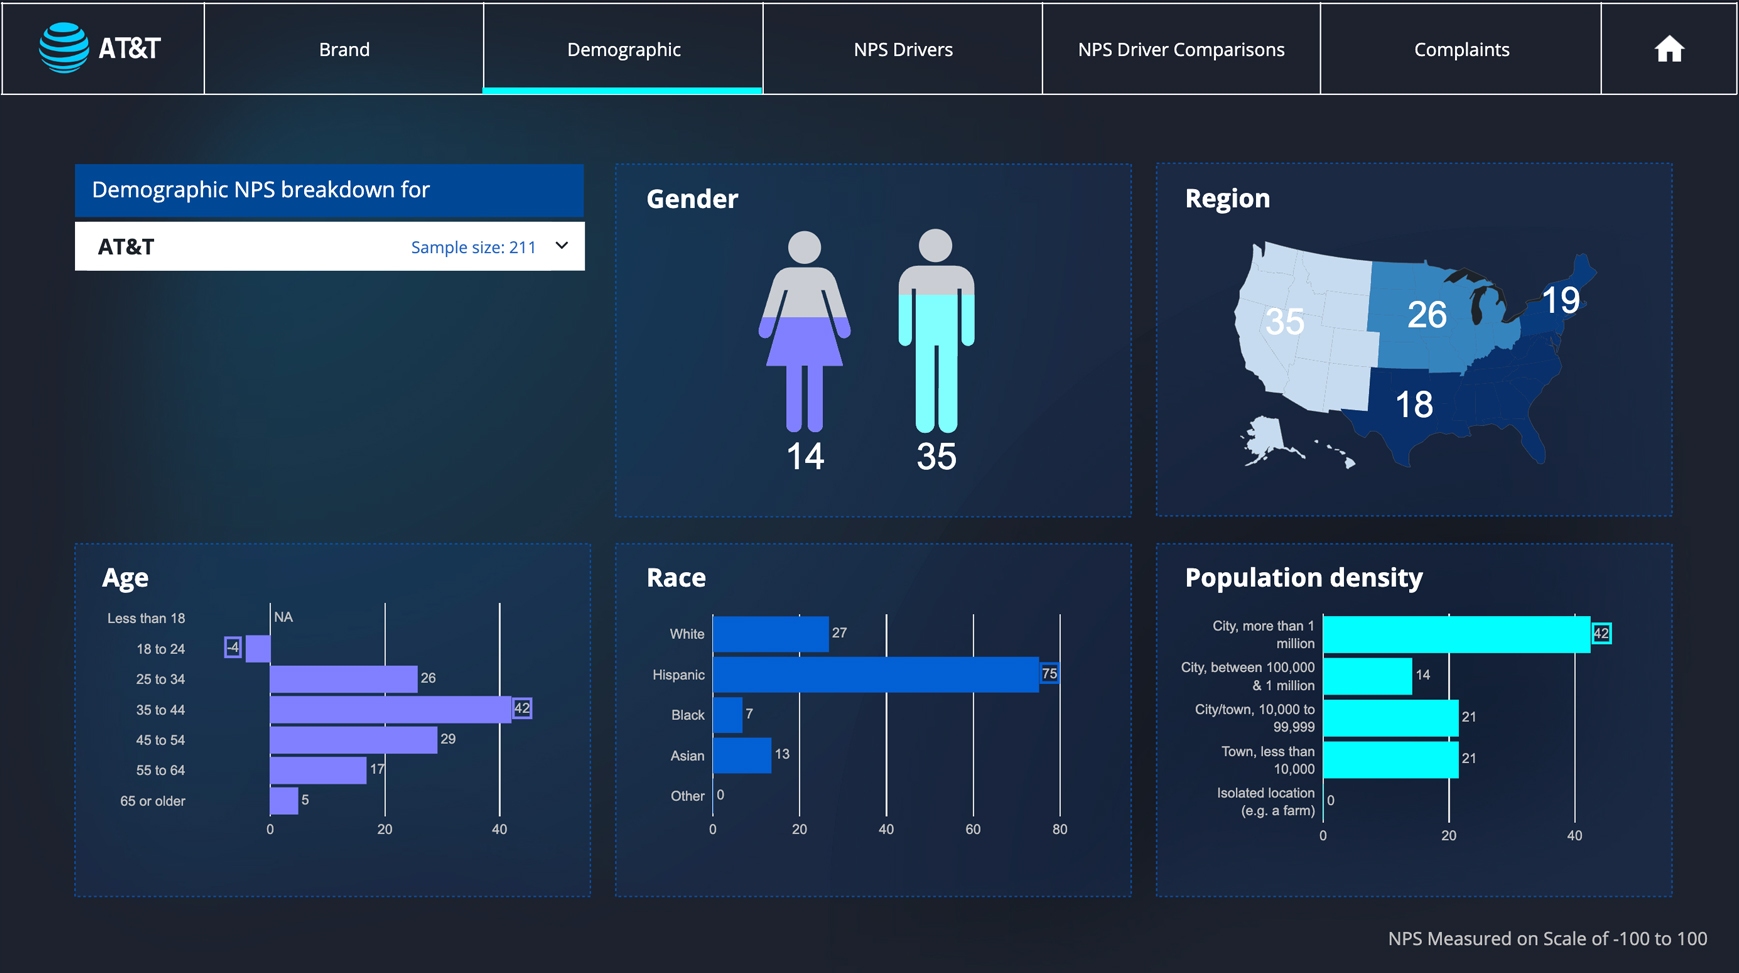Click the 65 or older age bar
Image resolution: width=1739 pixels, height=973 pixels.
(x=284, y=800)
